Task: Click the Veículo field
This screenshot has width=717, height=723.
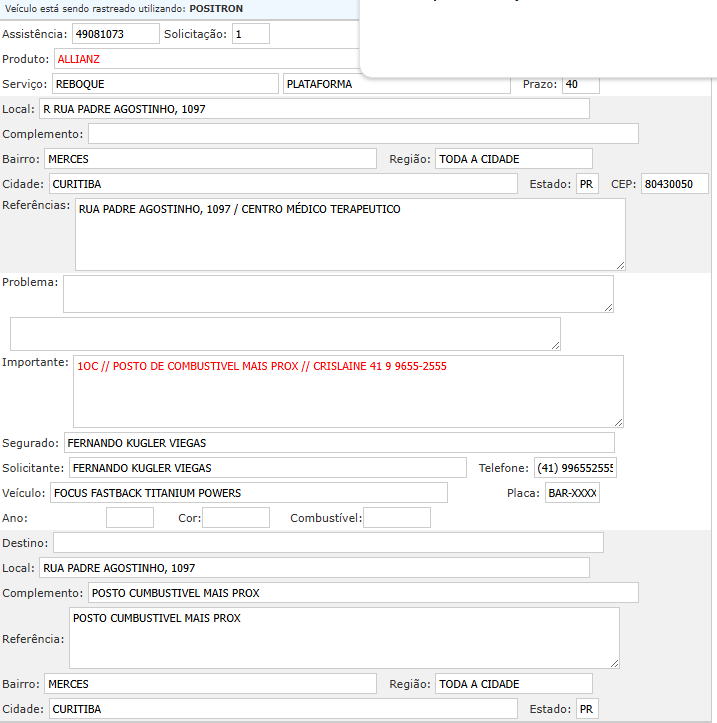Action: [x=248, y=493]
